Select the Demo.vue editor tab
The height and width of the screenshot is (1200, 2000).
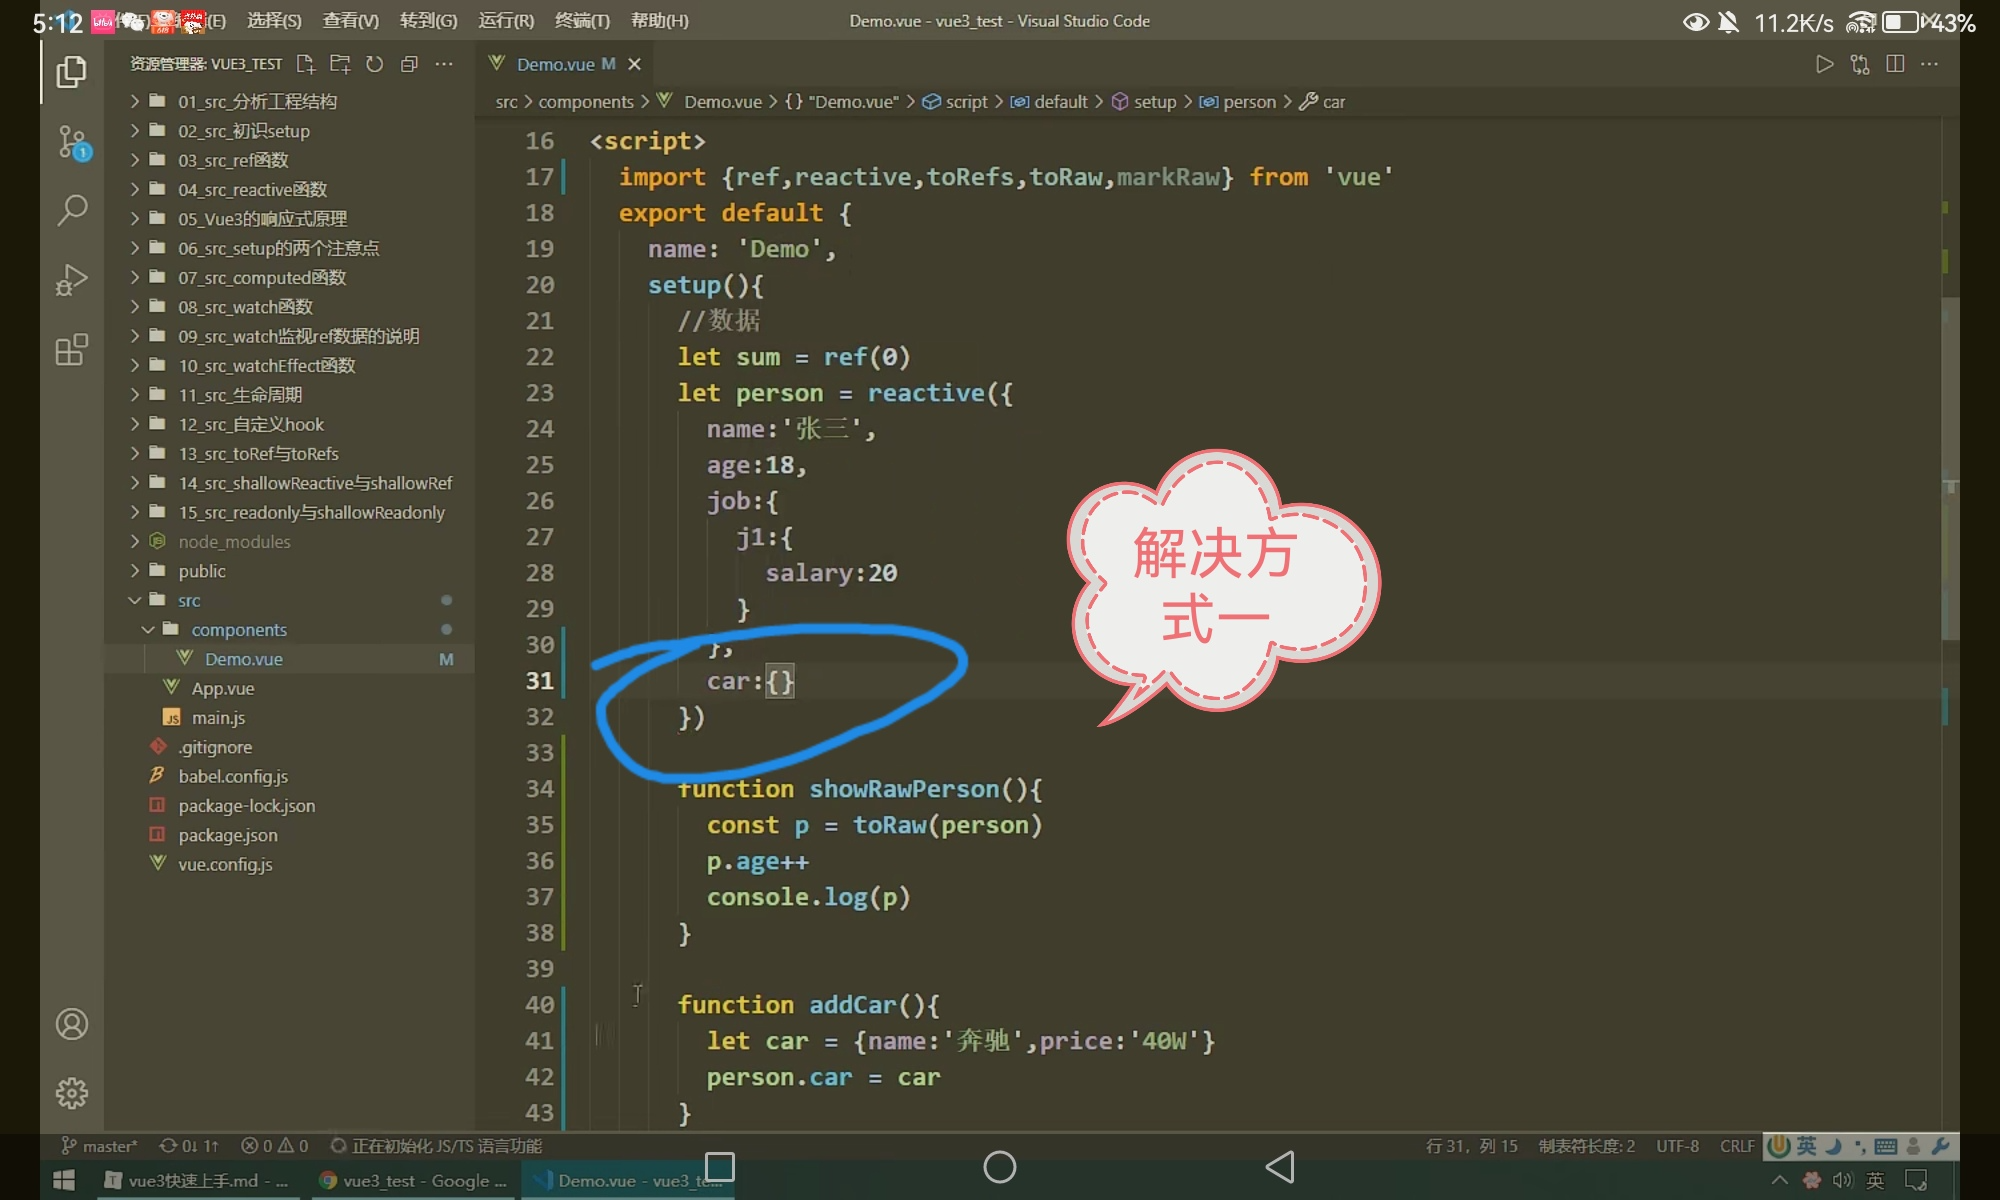tap(556, 64)
